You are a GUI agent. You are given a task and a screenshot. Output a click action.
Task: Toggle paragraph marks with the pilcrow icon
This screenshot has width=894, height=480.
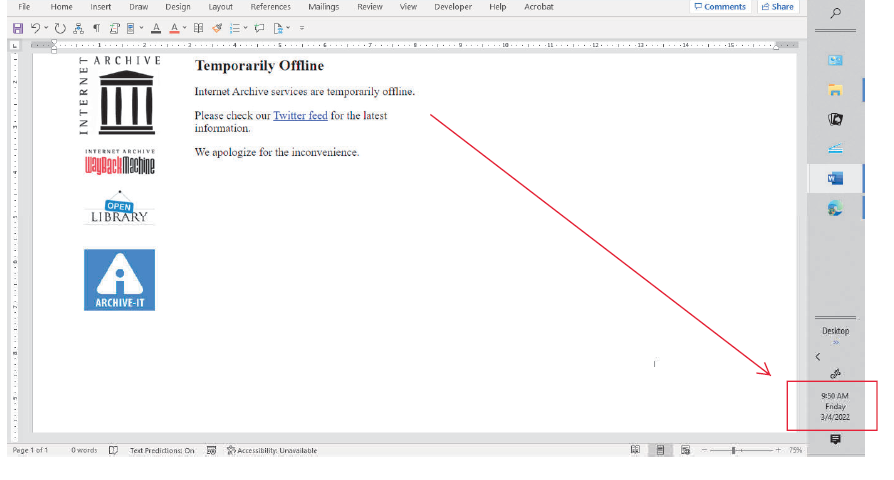point(96,28)
